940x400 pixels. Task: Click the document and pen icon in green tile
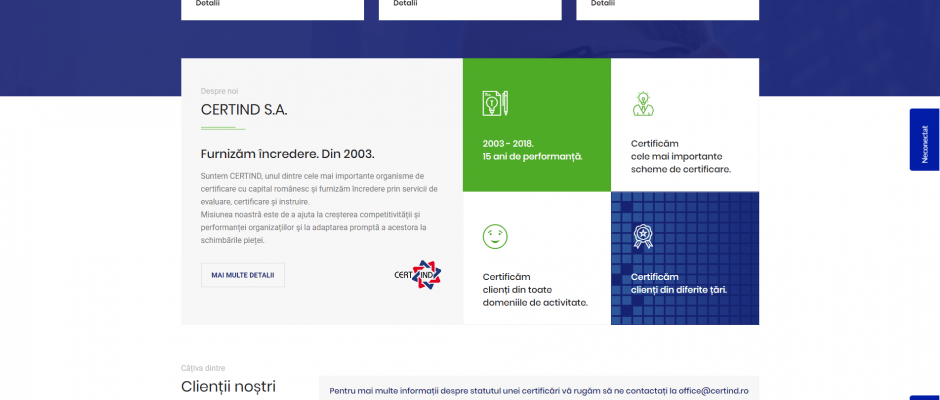495,103
